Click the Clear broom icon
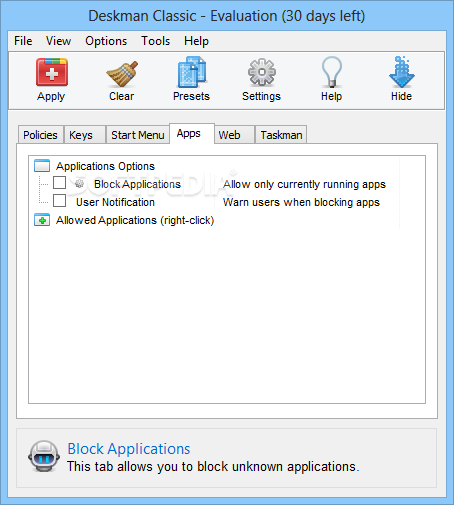Screen dimensions: 454x505 (122, 74)
